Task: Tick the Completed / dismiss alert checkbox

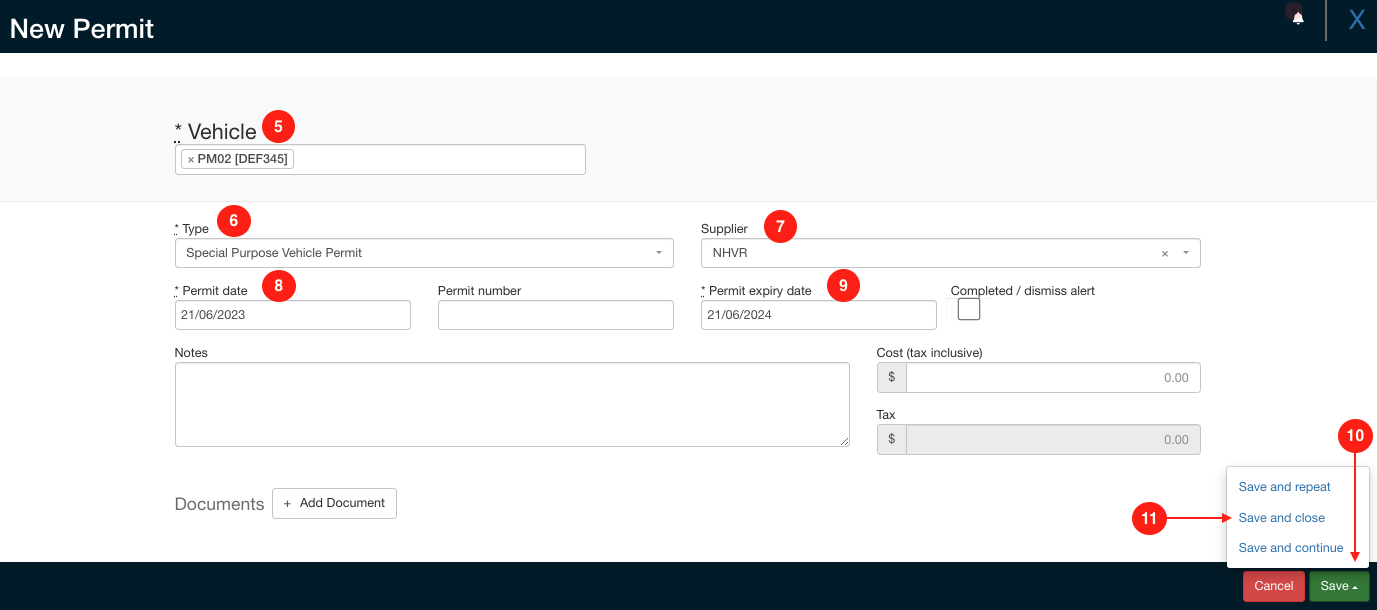Action: click(x=968, y=310)
